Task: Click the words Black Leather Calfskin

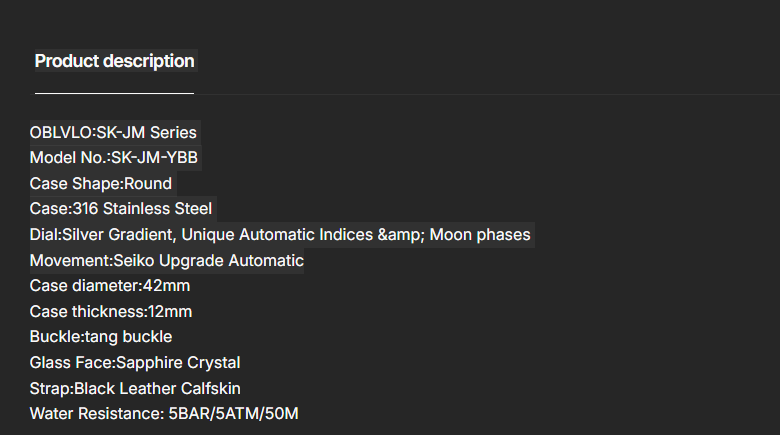Action: coord(157,388)
